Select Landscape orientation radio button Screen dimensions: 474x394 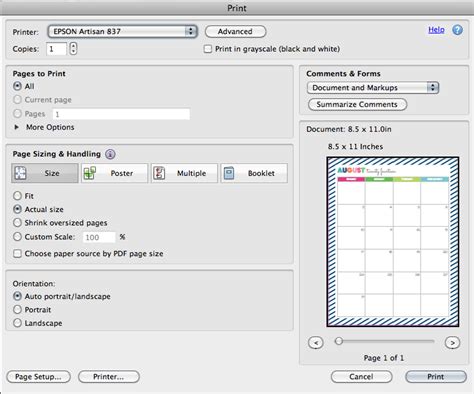(17, 323)
